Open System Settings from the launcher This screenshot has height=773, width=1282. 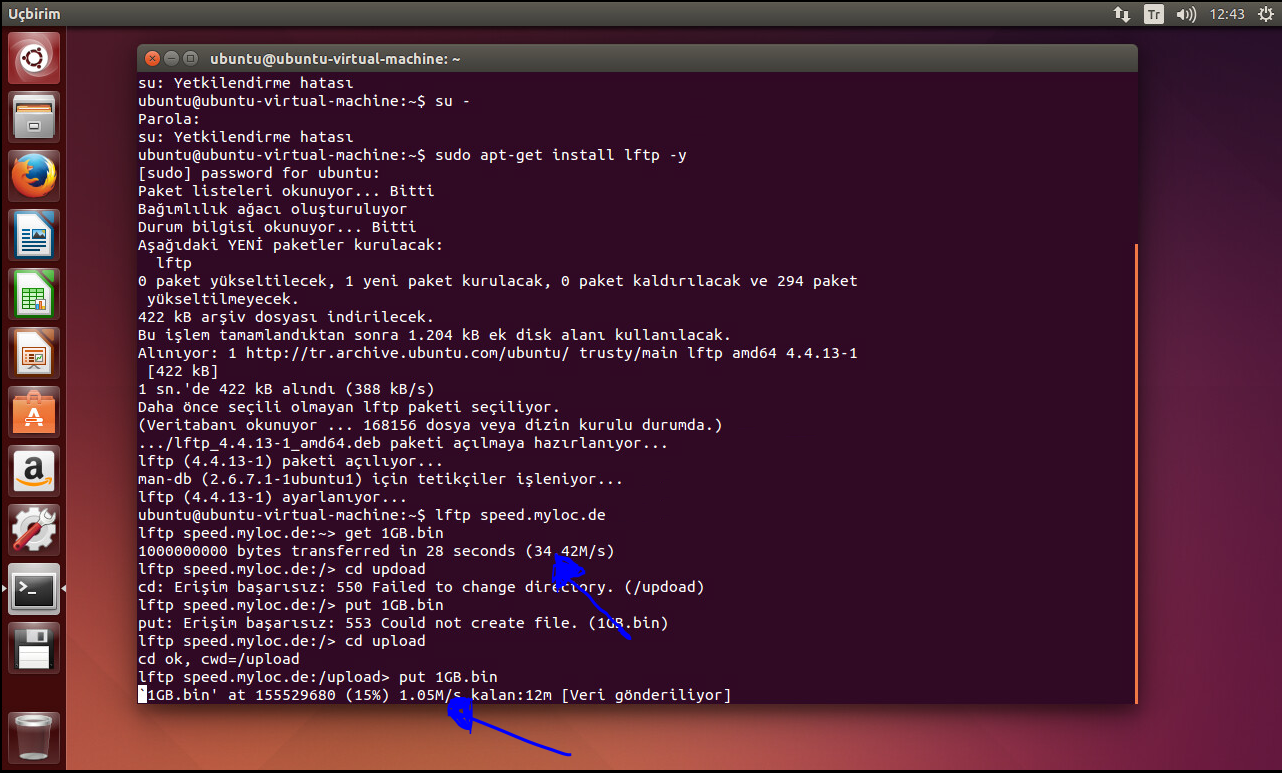pyautogui.click(x=34, y=530)
